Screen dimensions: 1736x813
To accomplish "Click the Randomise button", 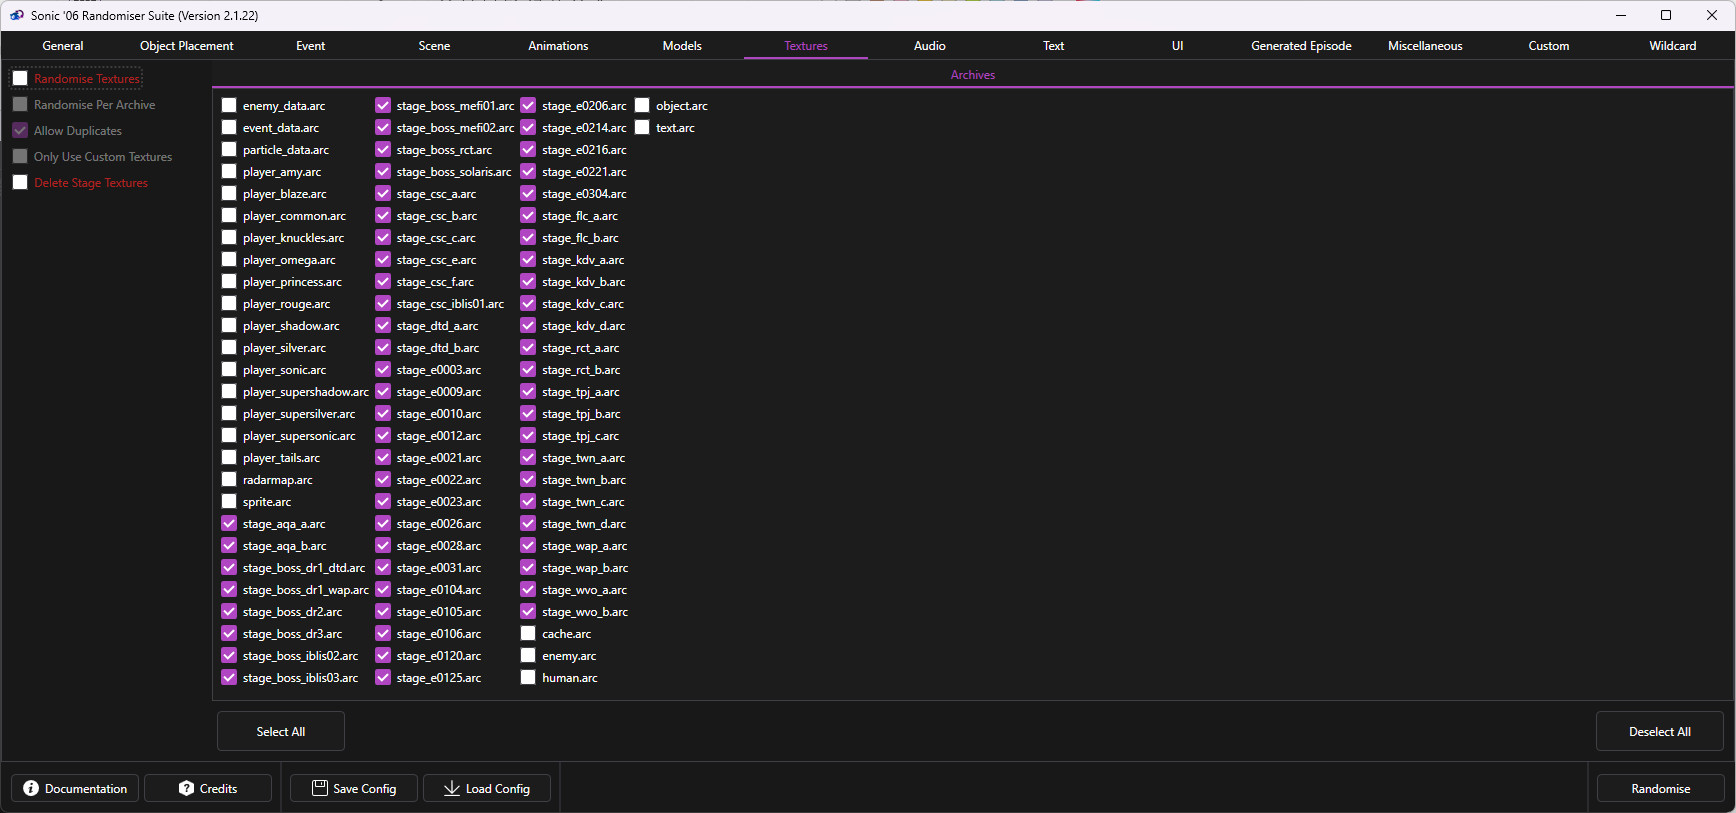I will (1660, 788).
